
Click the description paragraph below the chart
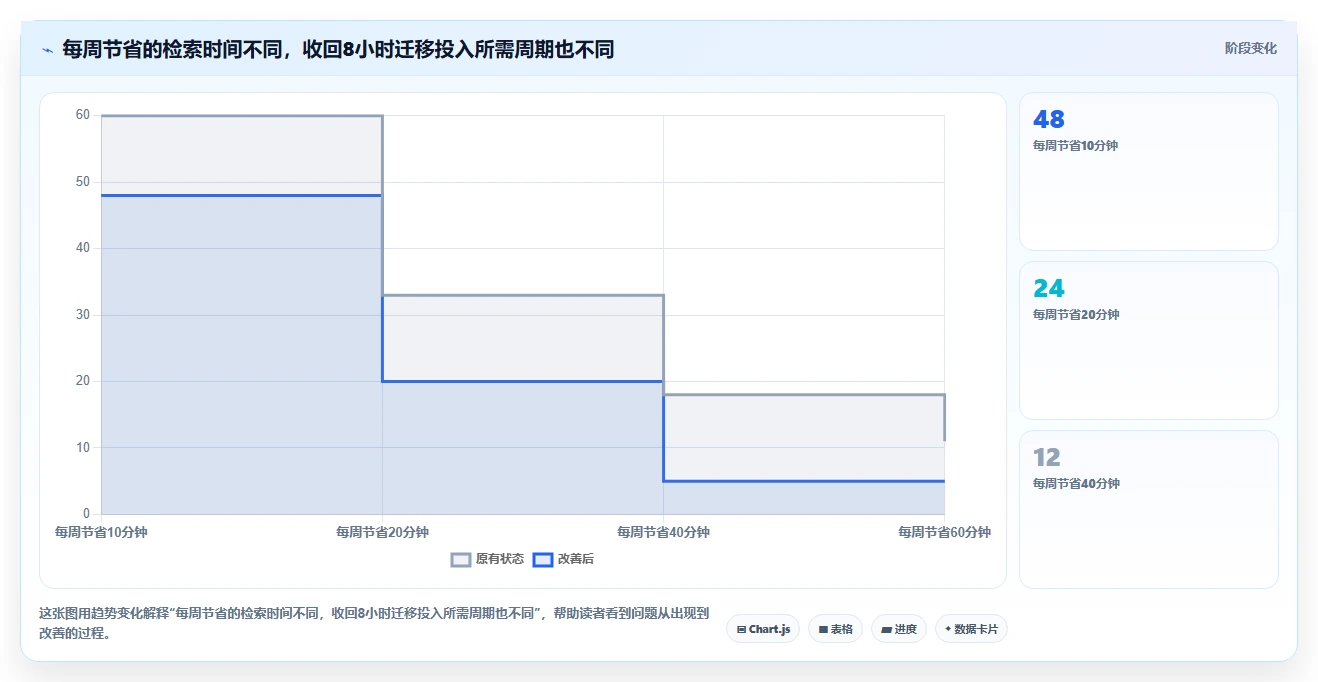coord(374,623)
